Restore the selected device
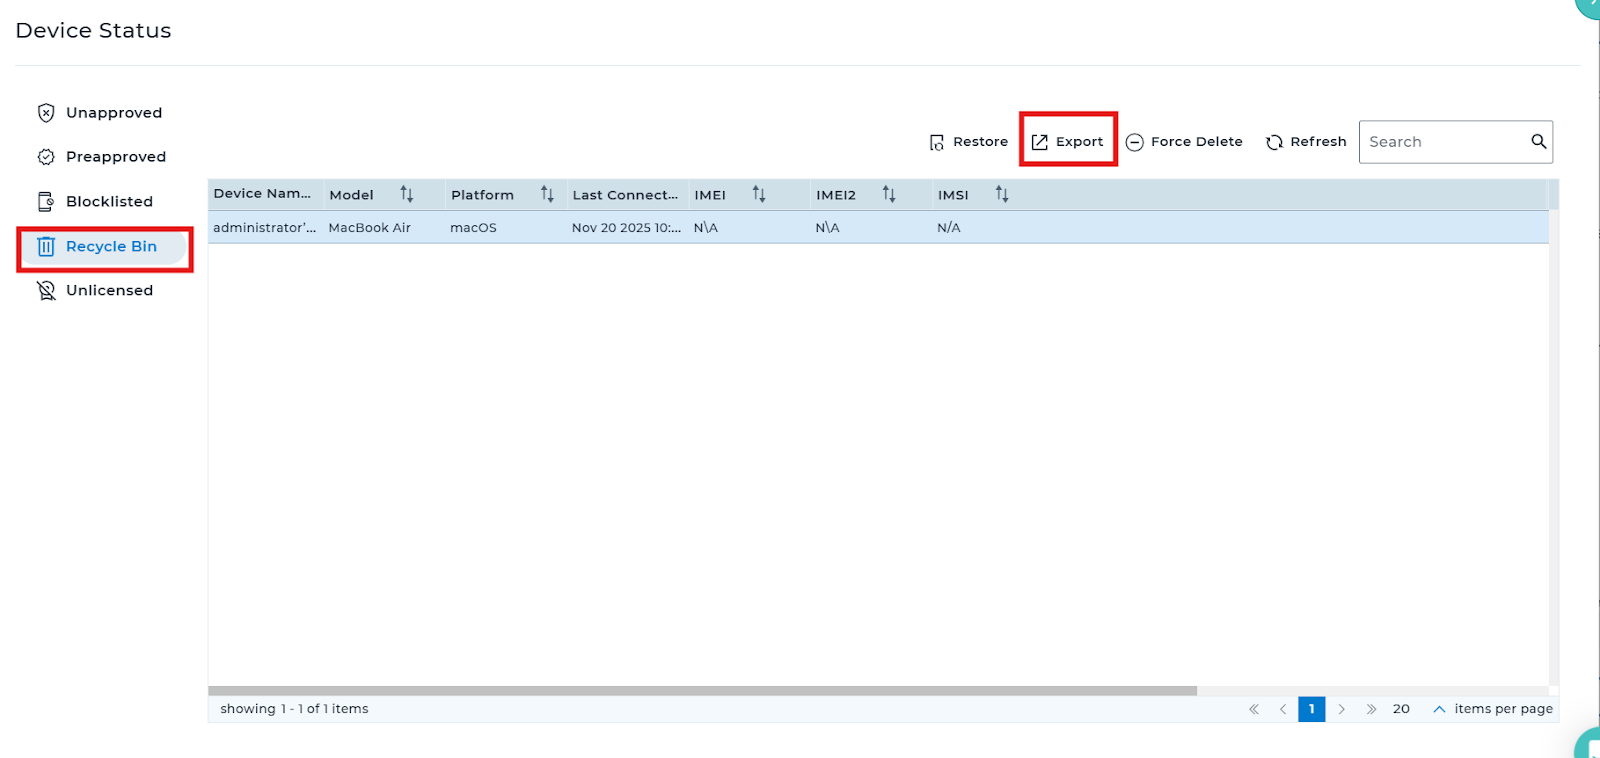Screen dimensions: 1600x758 tap(968, 142)
